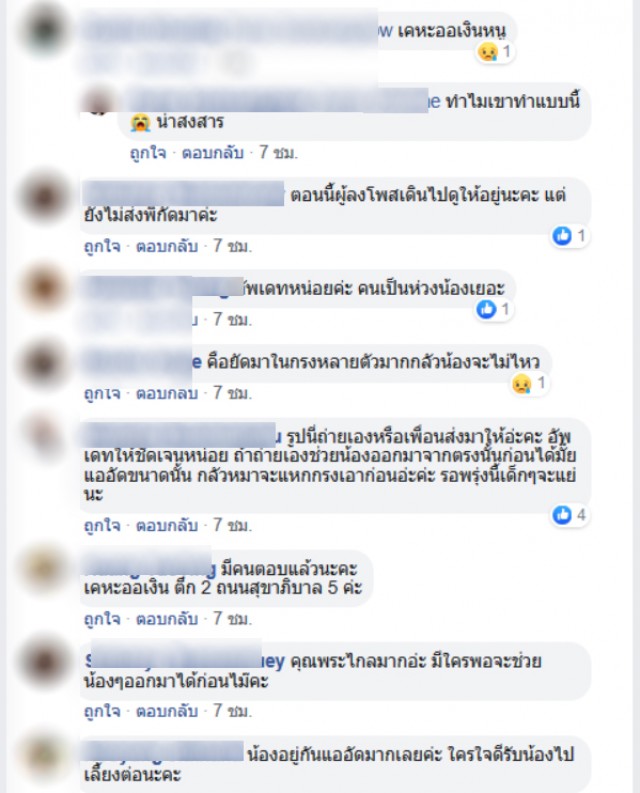
Task: Click sad reaction on 'เคหะออเงินหนู' comment
Action: pyautogui.click(x=495, y=52)
